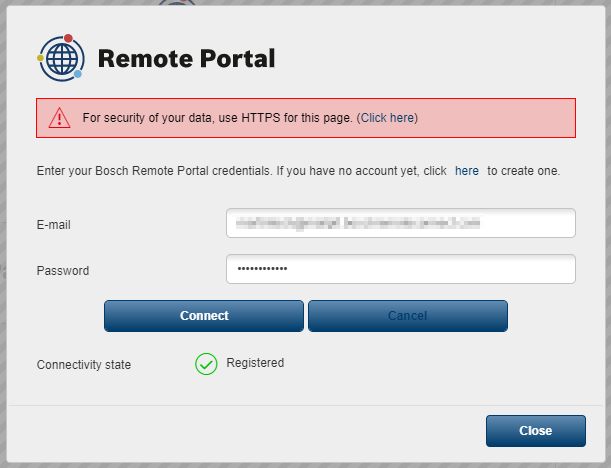Click the Cancel button
The height and width of the screenshot is (468, 611).
(408, 316)
